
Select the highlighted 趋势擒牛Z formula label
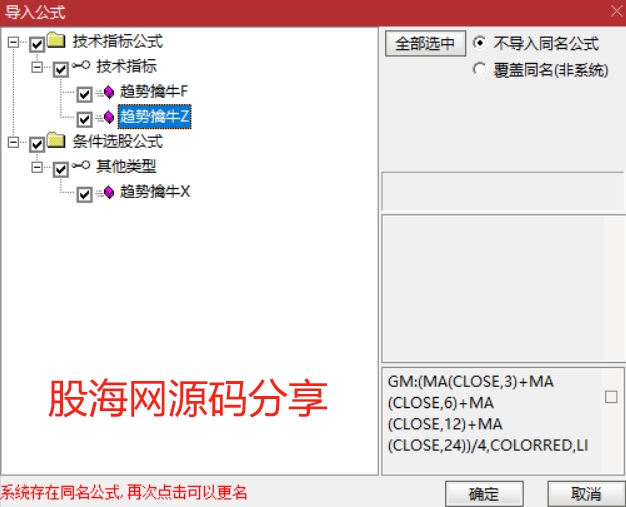click(x=155, y=117)
